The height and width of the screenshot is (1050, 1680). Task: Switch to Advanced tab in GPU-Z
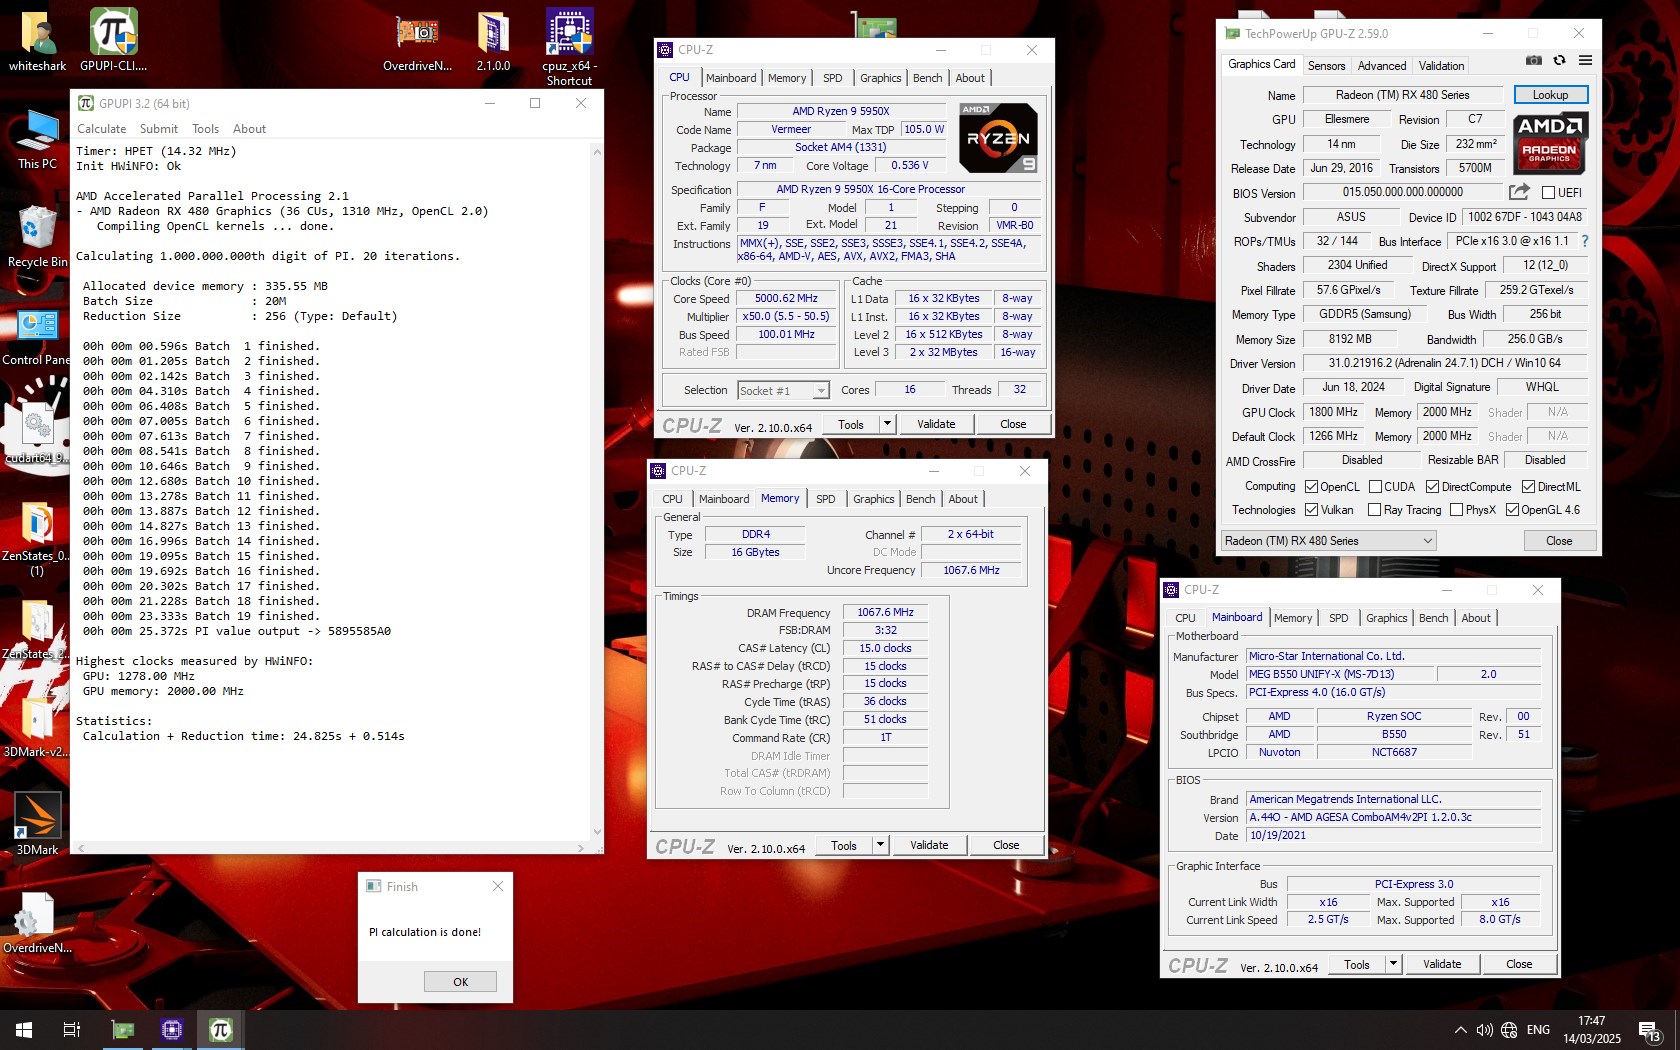1382,66
